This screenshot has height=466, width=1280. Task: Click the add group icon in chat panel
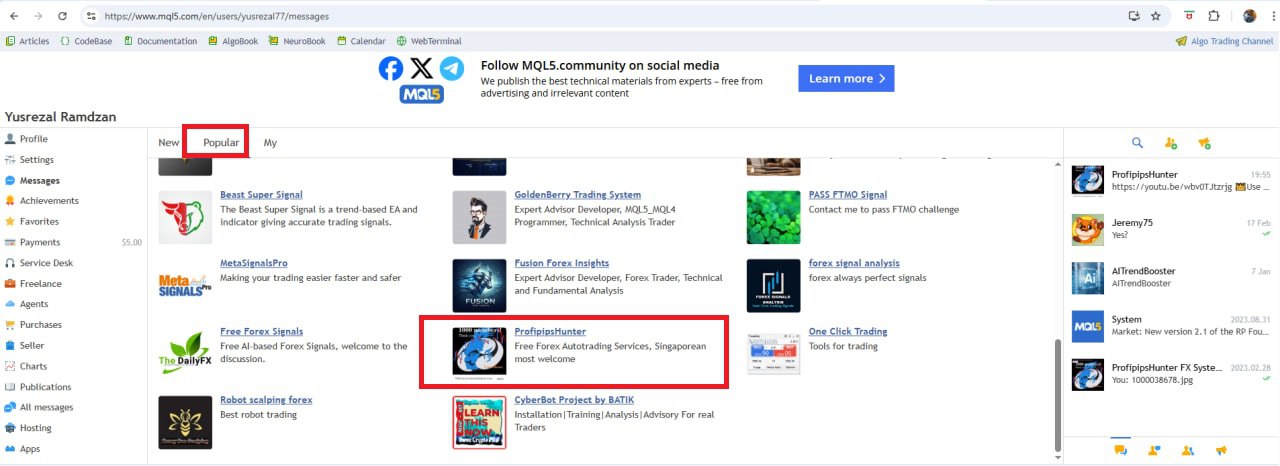click(x=1171, y=143)
